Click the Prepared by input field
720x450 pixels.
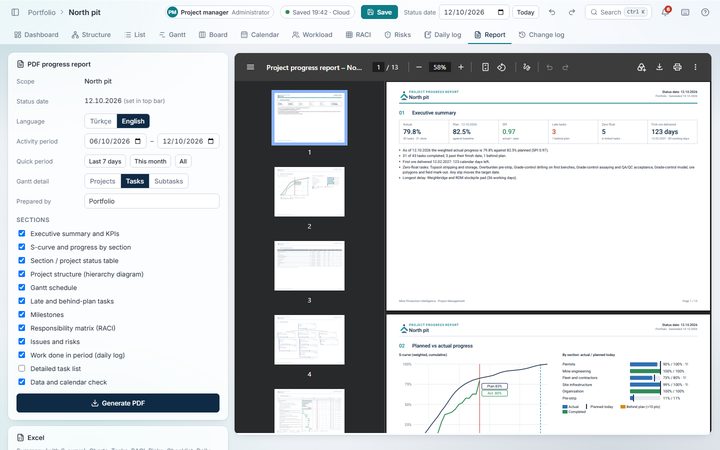point(152,201)
